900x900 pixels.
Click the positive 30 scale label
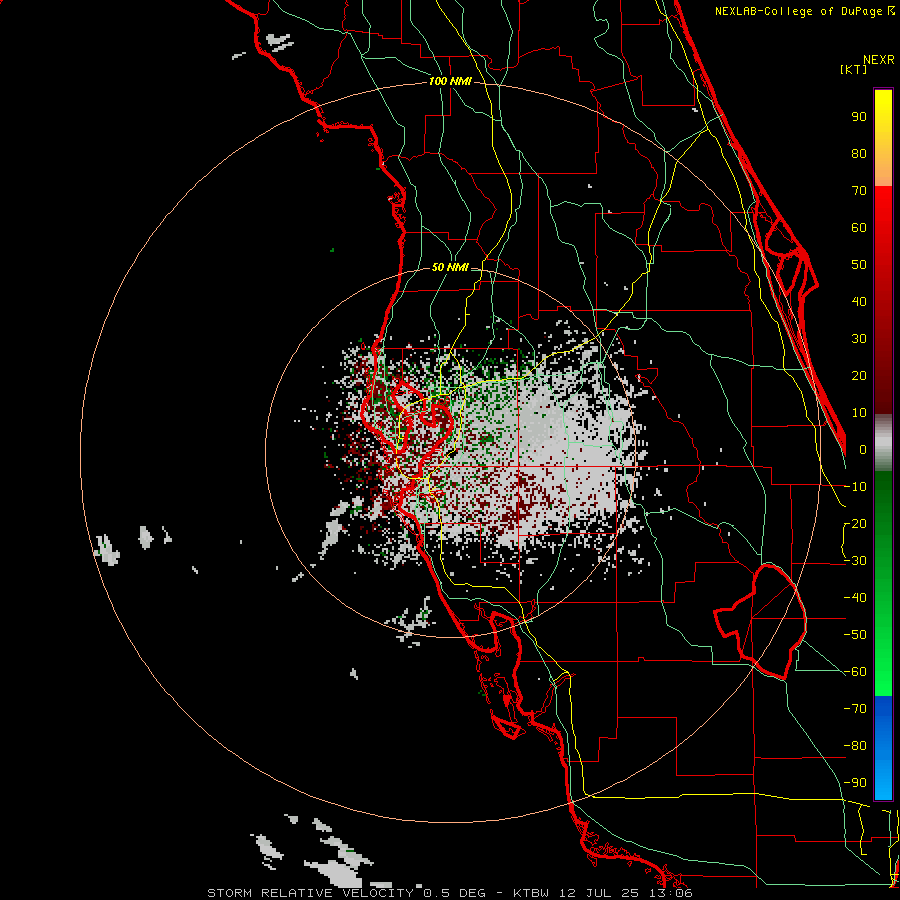click(859, 339)
